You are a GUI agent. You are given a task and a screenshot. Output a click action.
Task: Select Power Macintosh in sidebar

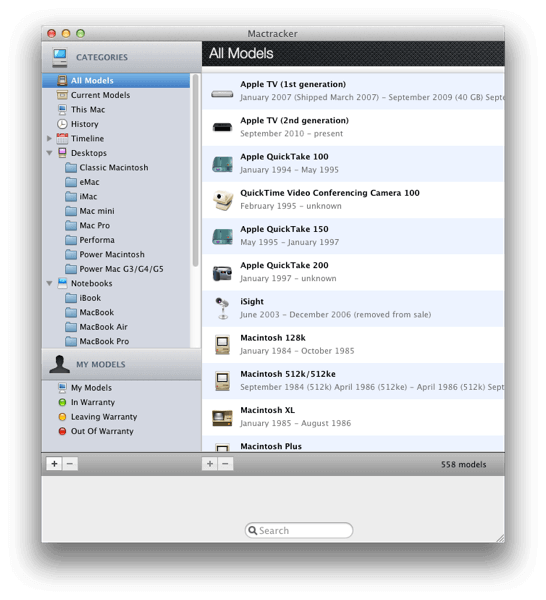pos(112,255)
